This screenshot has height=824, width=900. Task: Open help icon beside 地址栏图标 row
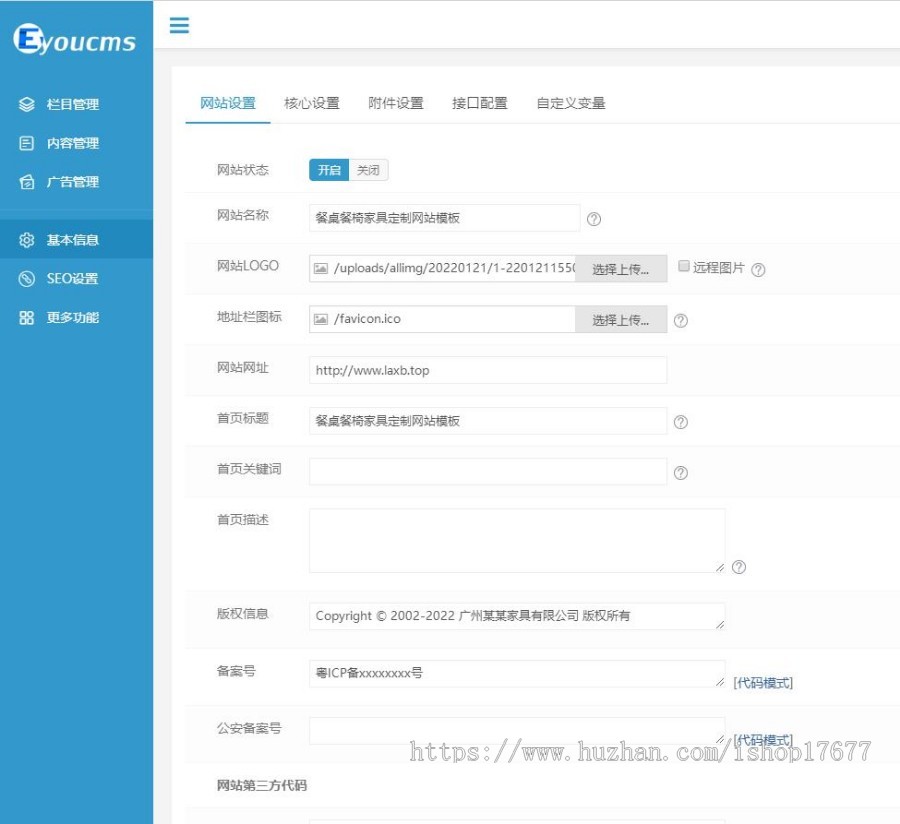pyautogui.click(x=681, y=320)
